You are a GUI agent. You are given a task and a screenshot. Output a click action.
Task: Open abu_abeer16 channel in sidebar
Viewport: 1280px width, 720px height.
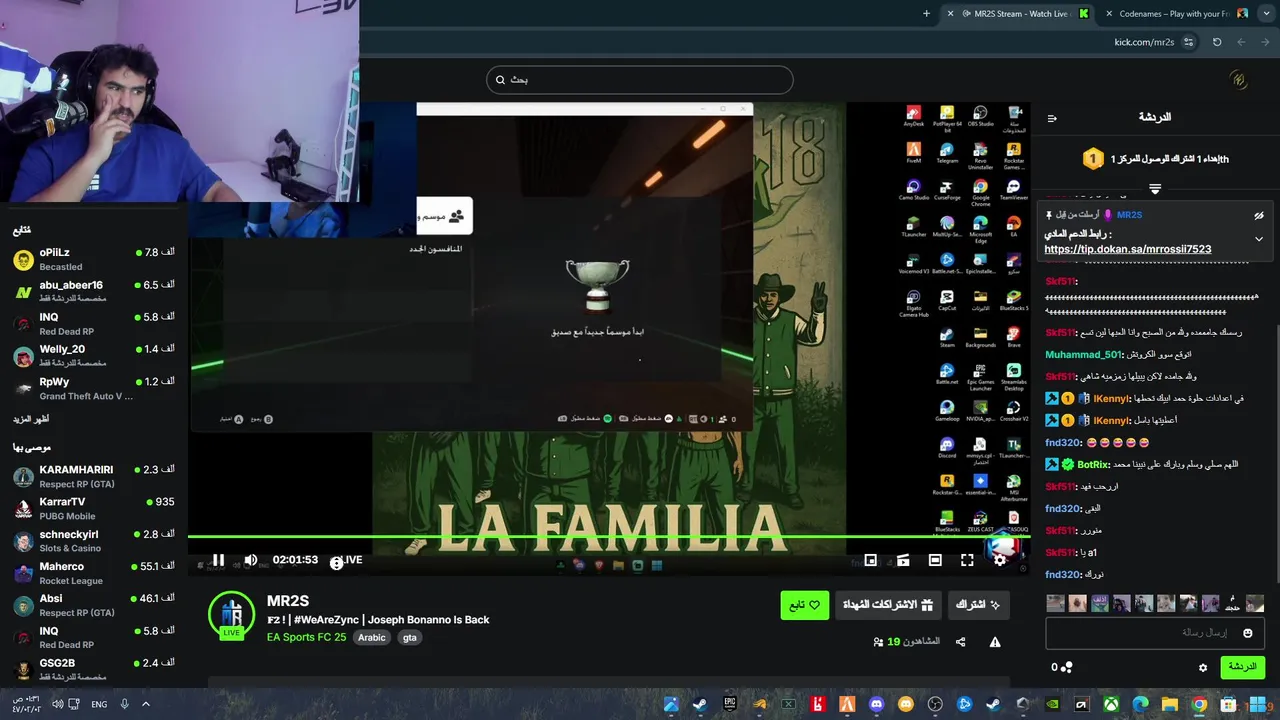(x=94, y=292)
